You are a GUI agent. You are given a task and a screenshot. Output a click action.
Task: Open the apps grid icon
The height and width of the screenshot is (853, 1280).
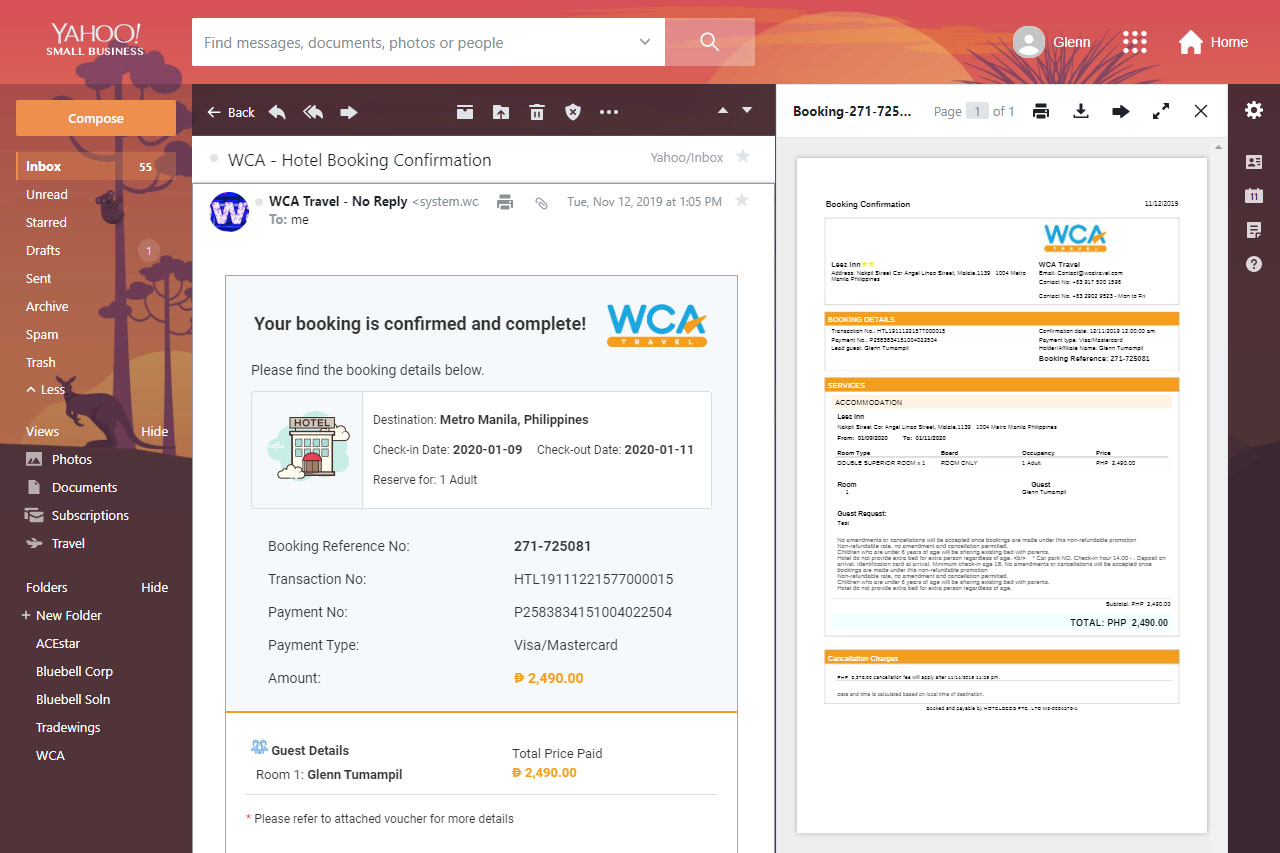(x=1134, y=42)
